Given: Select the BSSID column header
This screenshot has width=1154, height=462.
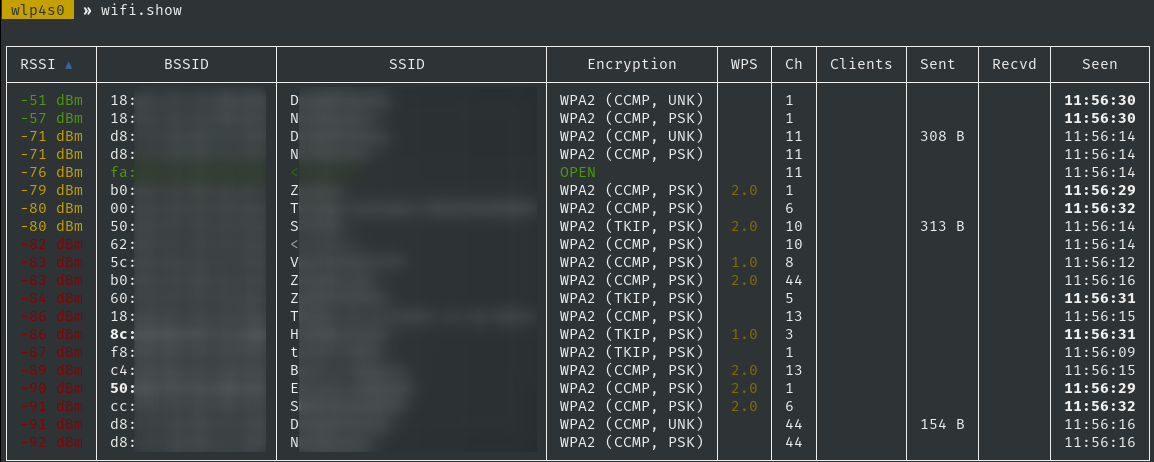Looking at the screenshot, I should 187,64.
